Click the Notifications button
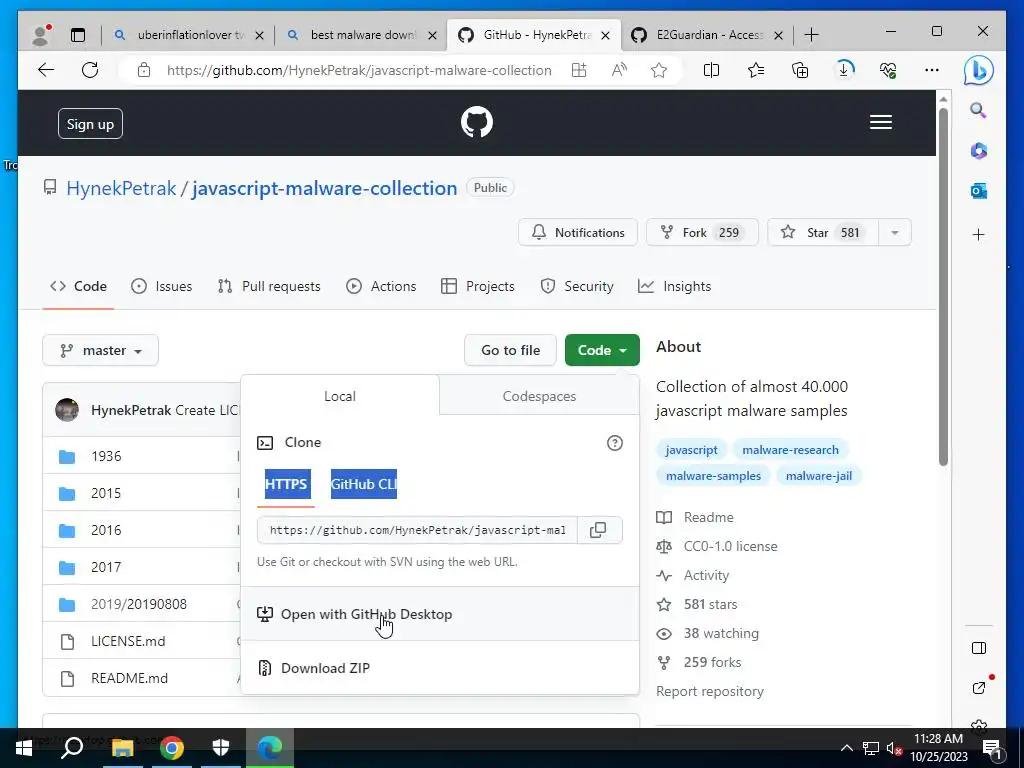 578,232
